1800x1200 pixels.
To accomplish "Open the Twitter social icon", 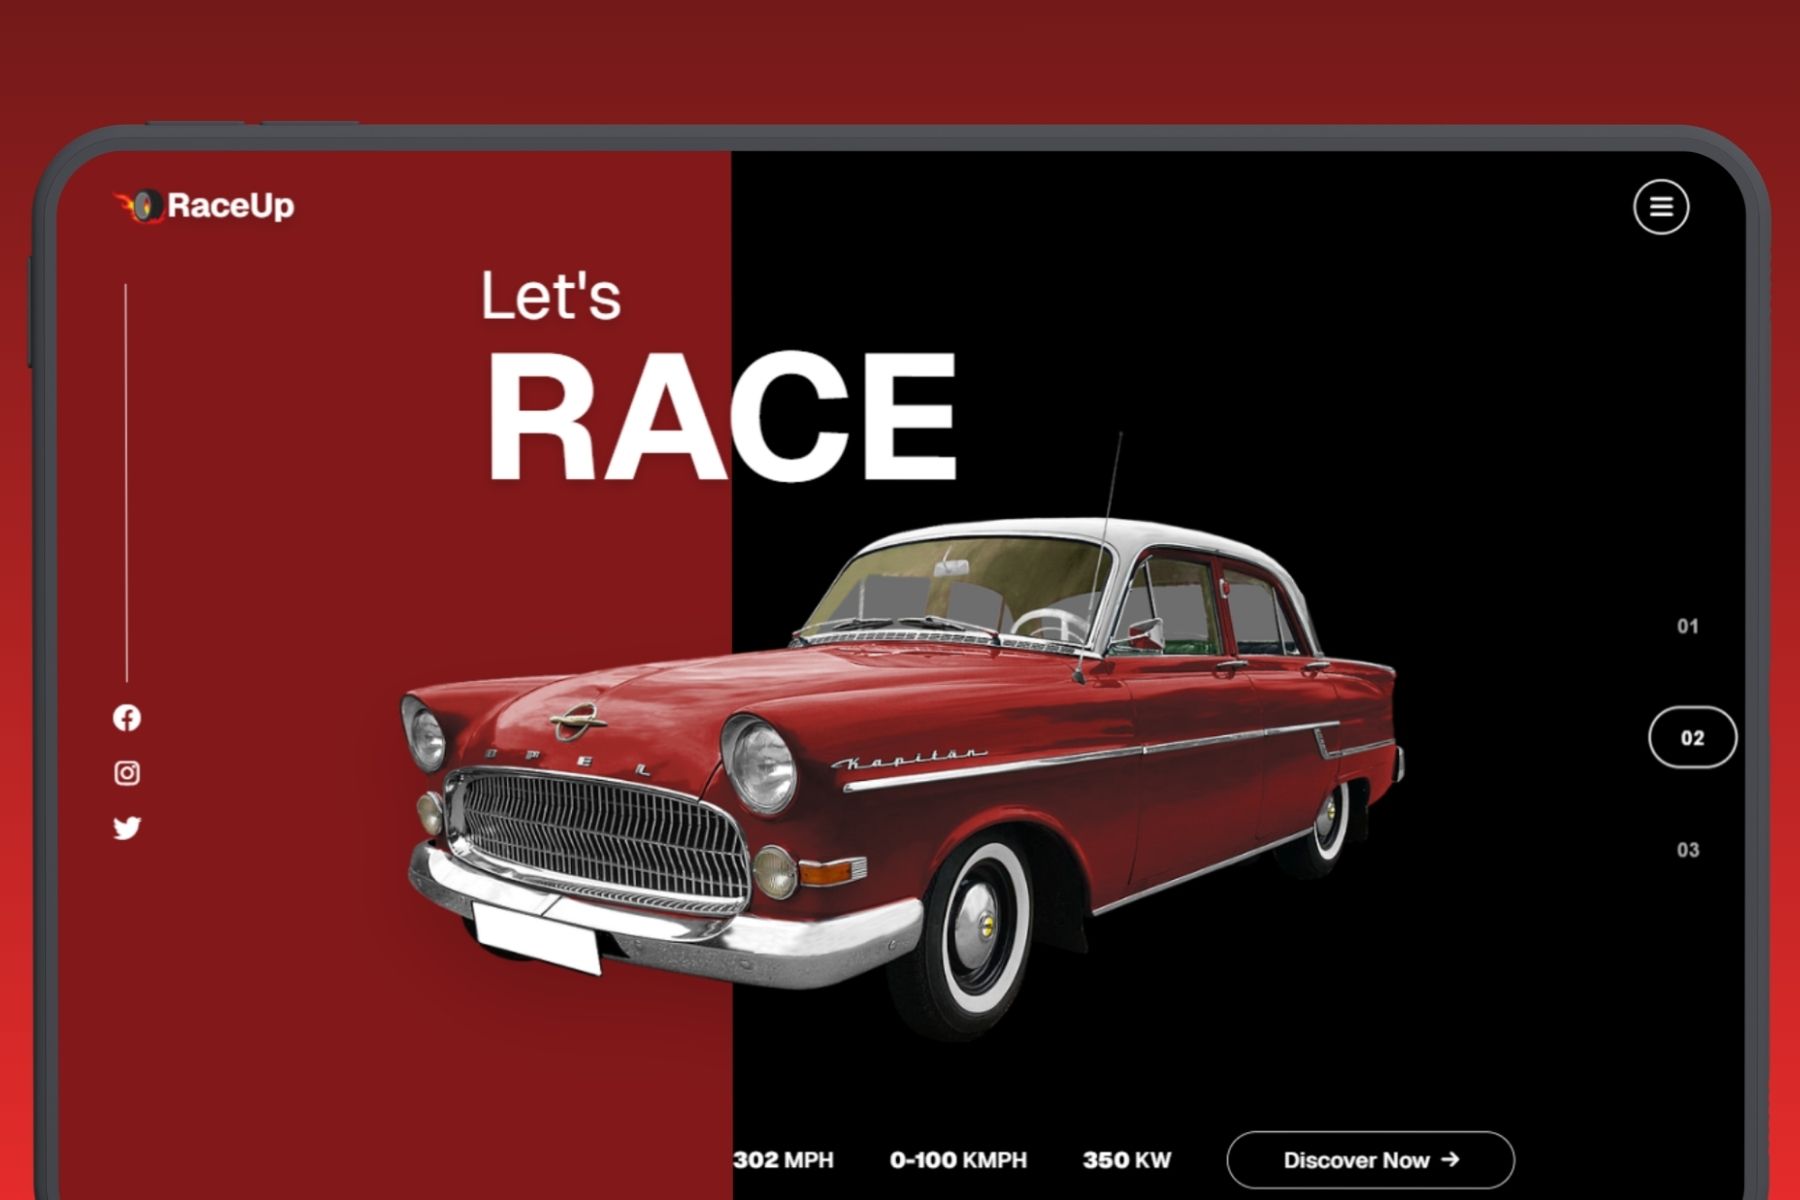I will pyautogui.click(x=126, y=828).
